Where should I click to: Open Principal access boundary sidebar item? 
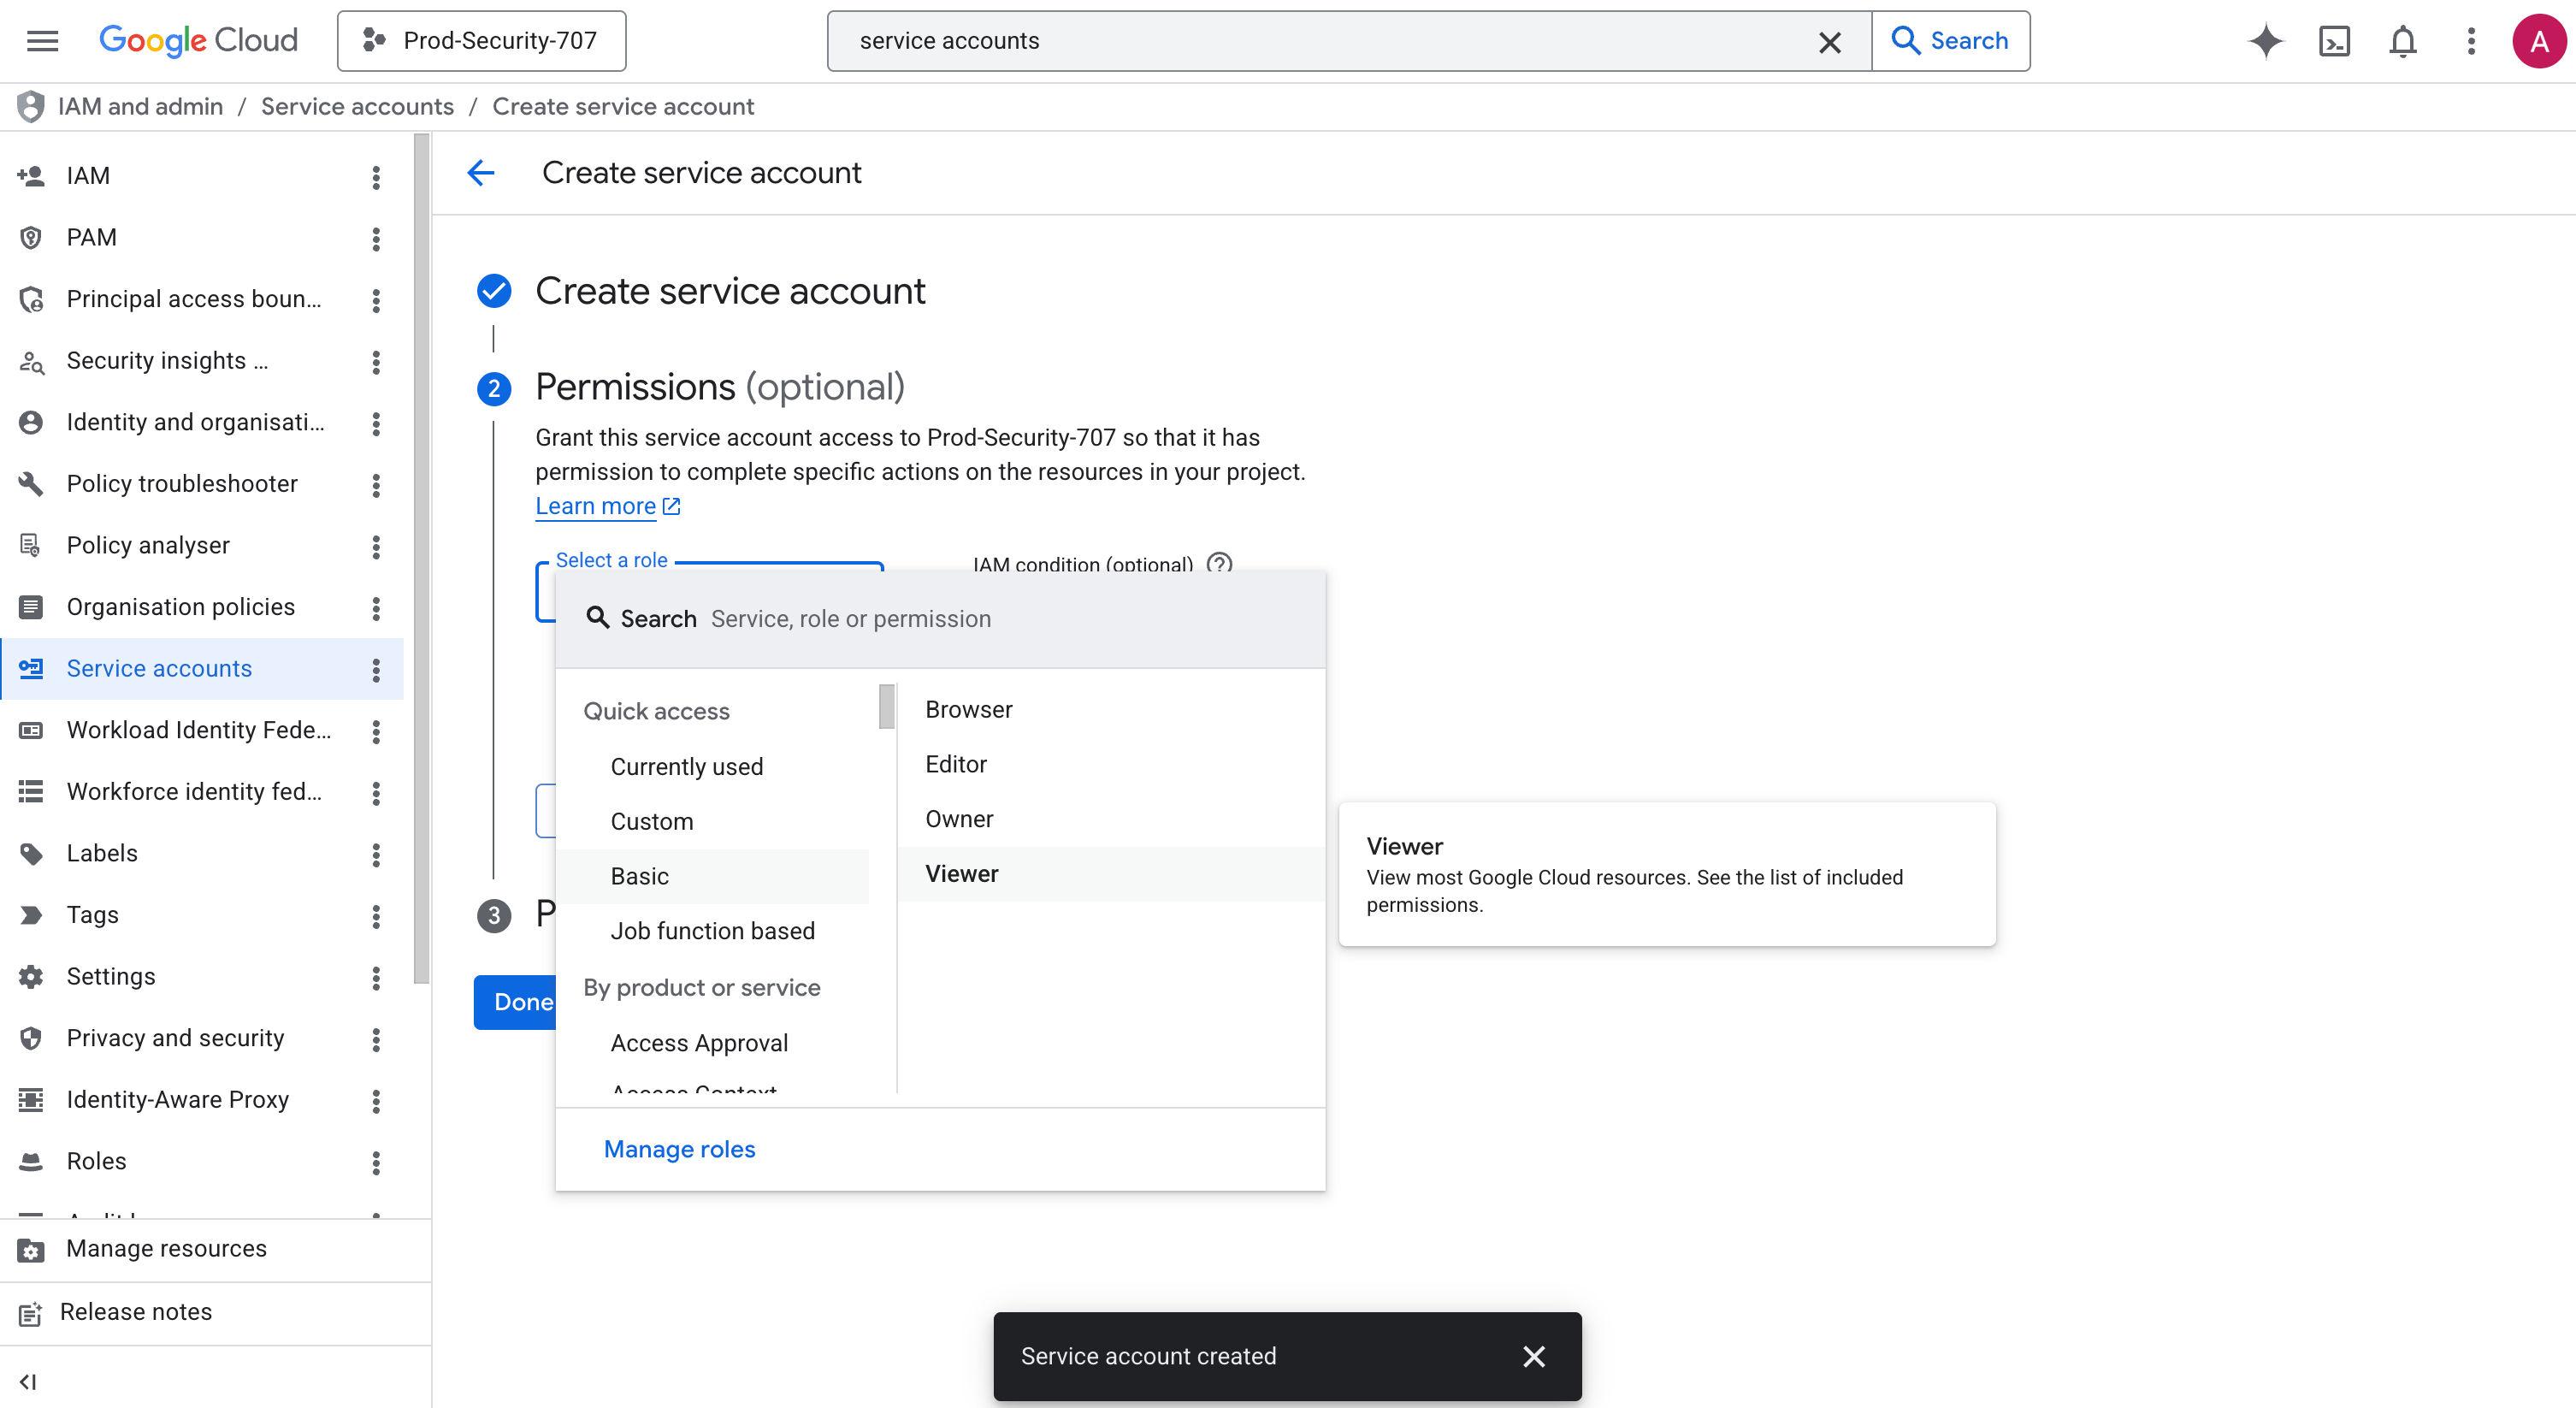point(202,299)
